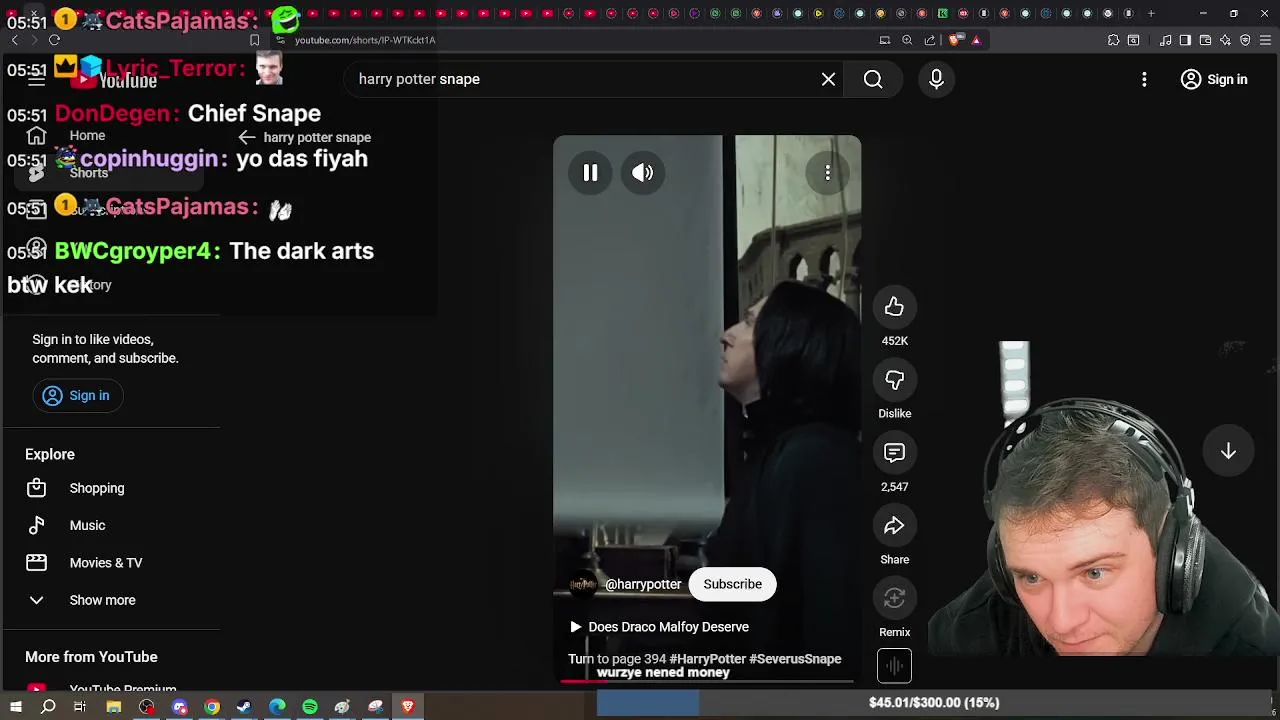The height and width of the screenshot is (720, 1280).
Task: Go to YouTube Home in sidebar
Action: tap(87, 135)
